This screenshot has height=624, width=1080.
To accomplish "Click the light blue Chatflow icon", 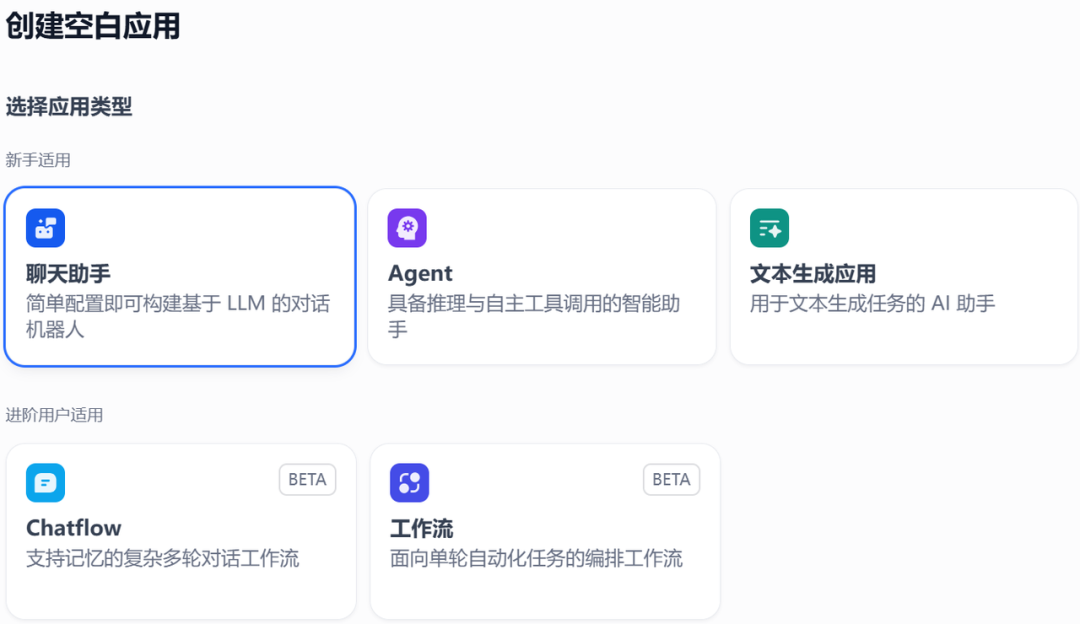I will coord(45,483).
